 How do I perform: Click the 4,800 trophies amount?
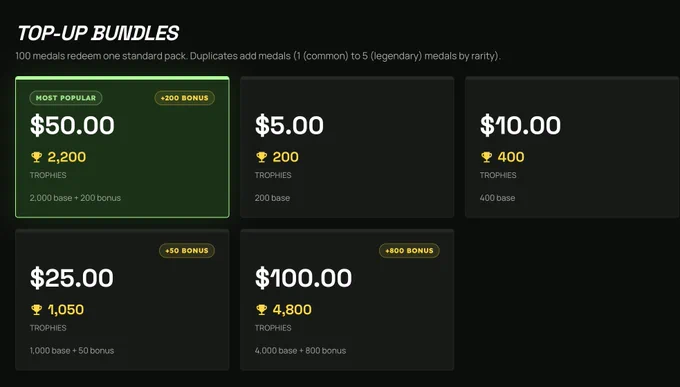coord(292,310)
